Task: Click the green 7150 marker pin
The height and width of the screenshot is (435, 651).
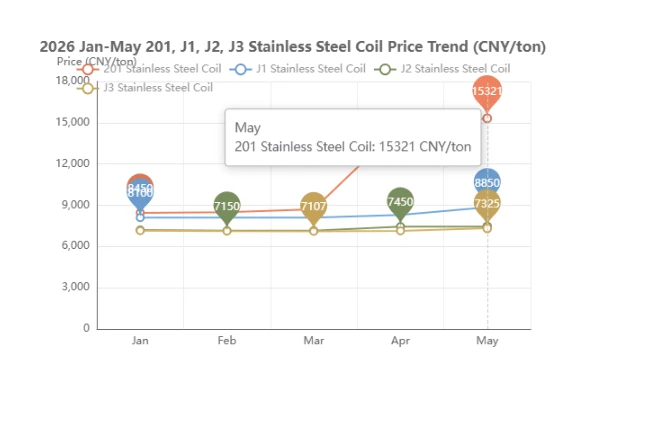Action: 227,208
